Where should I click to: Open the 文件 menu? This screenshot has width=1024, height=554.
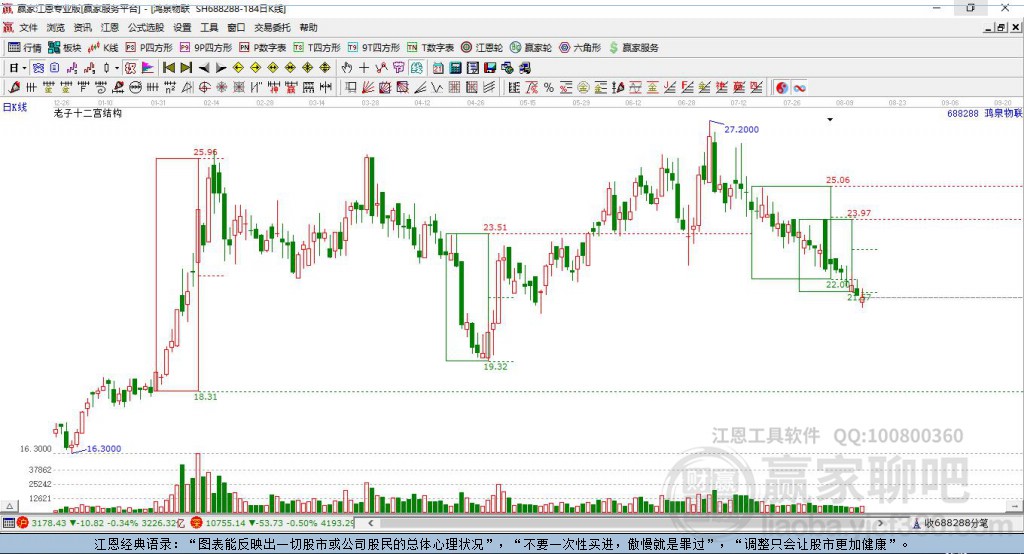pos(29,27)
